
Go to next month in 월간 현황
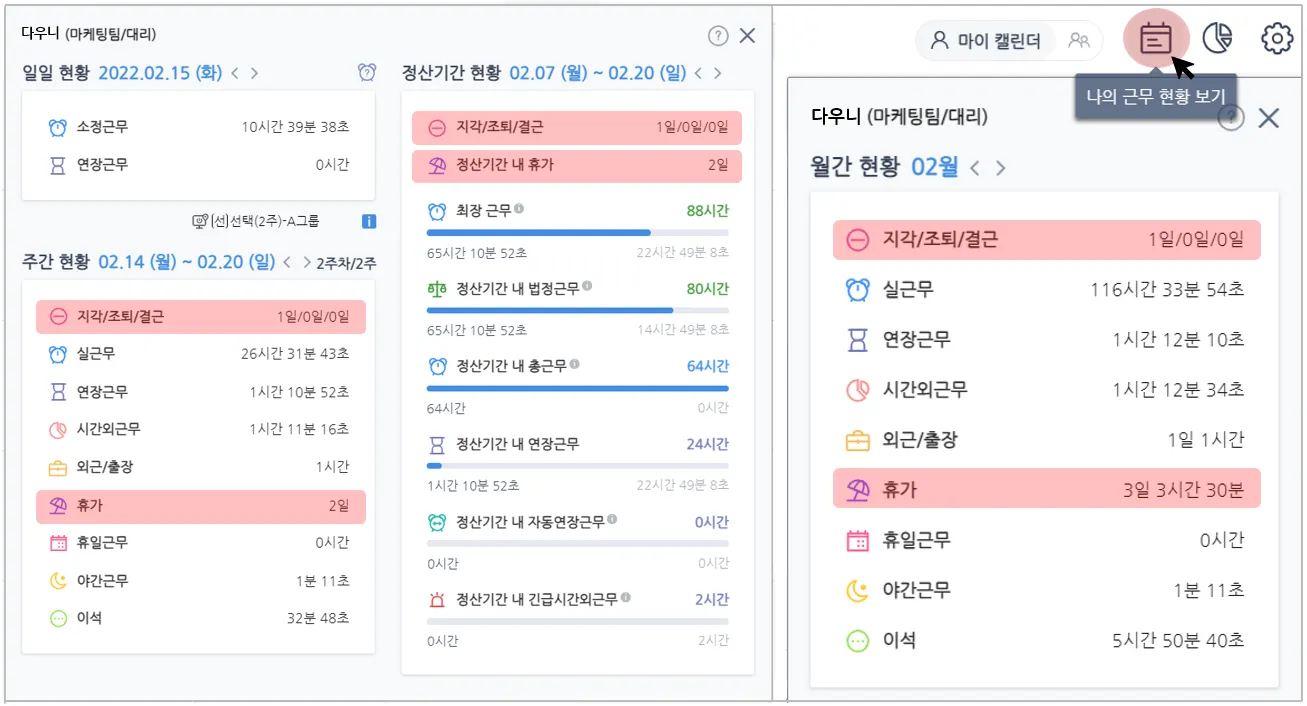(999, 167)
